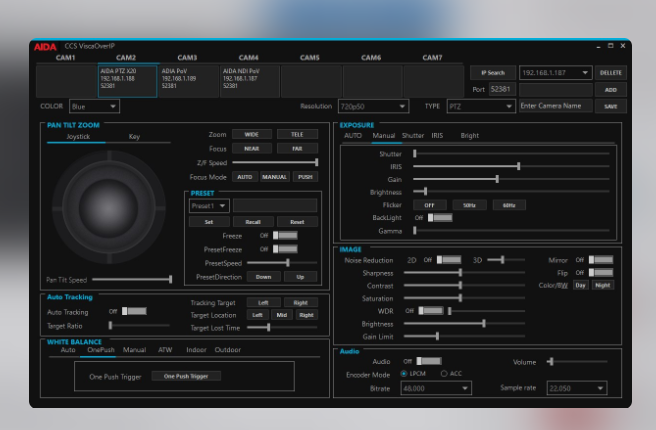Click the ADD button
This screenshot has height=430, width=656.
(x=610, y=90)
